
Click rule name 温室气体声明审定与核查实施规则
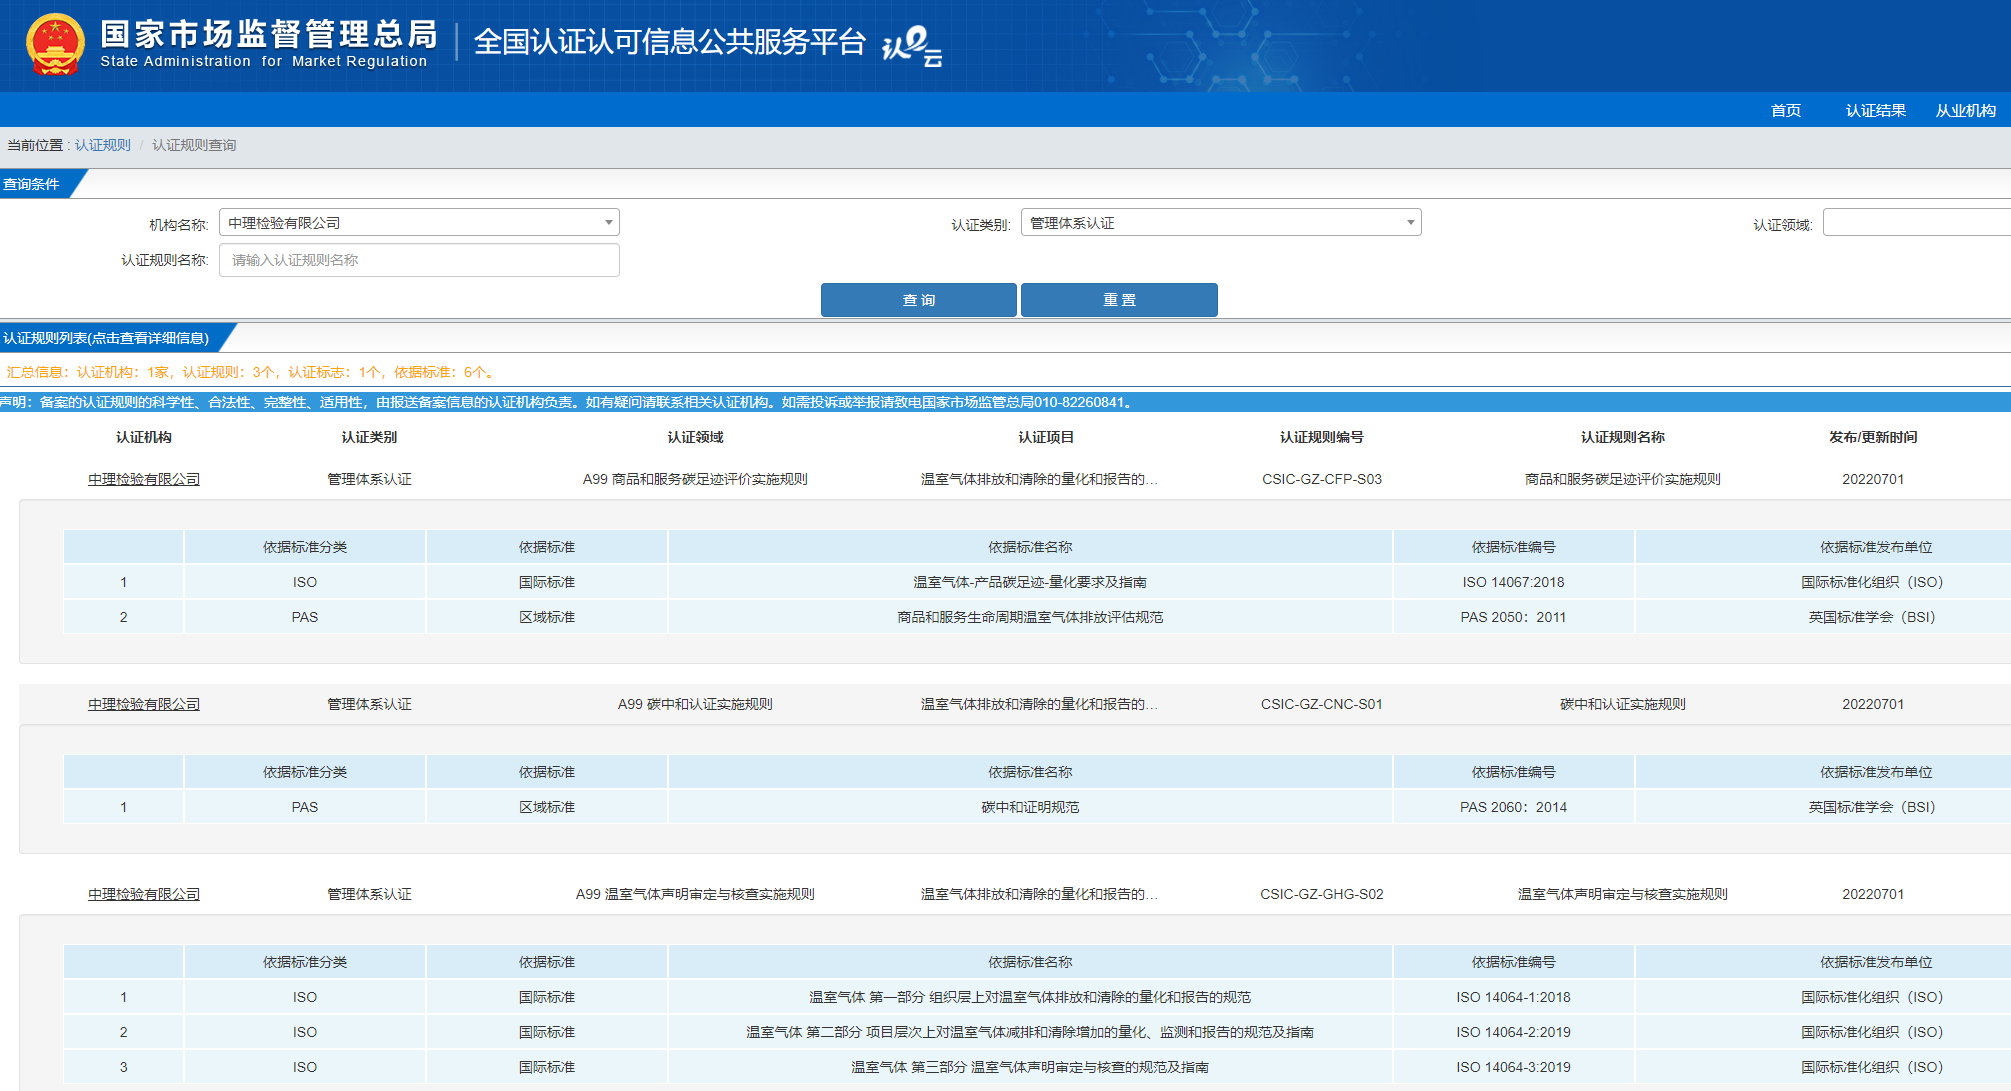[1623, 894]
